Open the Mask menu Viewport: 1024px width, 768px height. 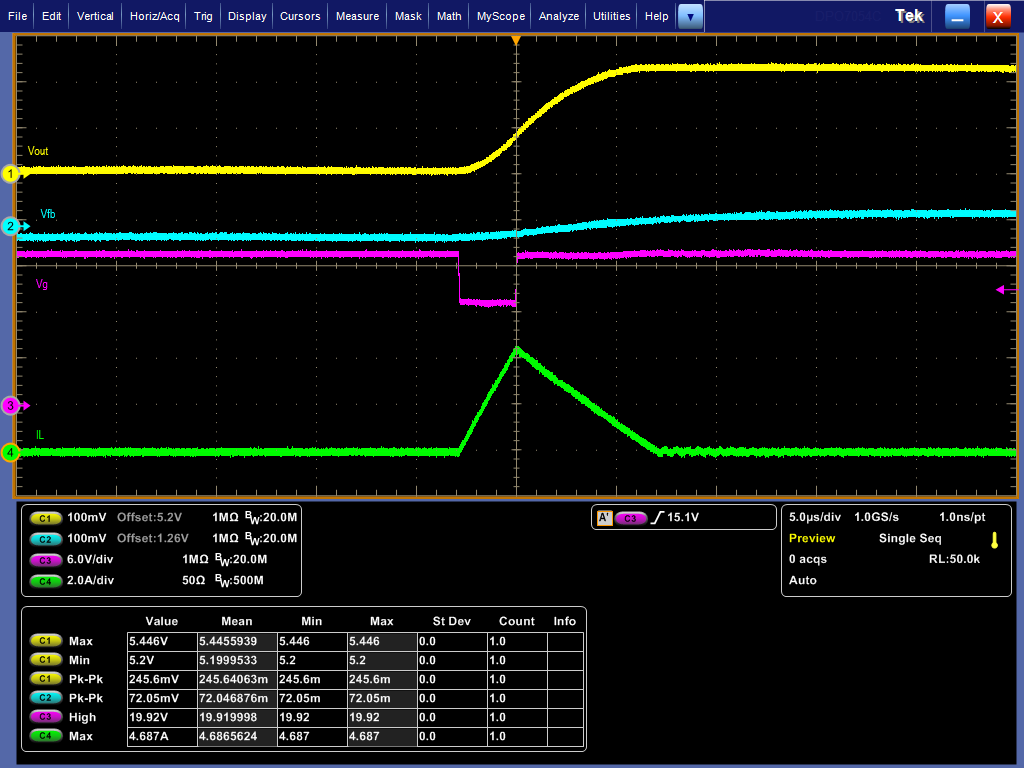[408, 16]
